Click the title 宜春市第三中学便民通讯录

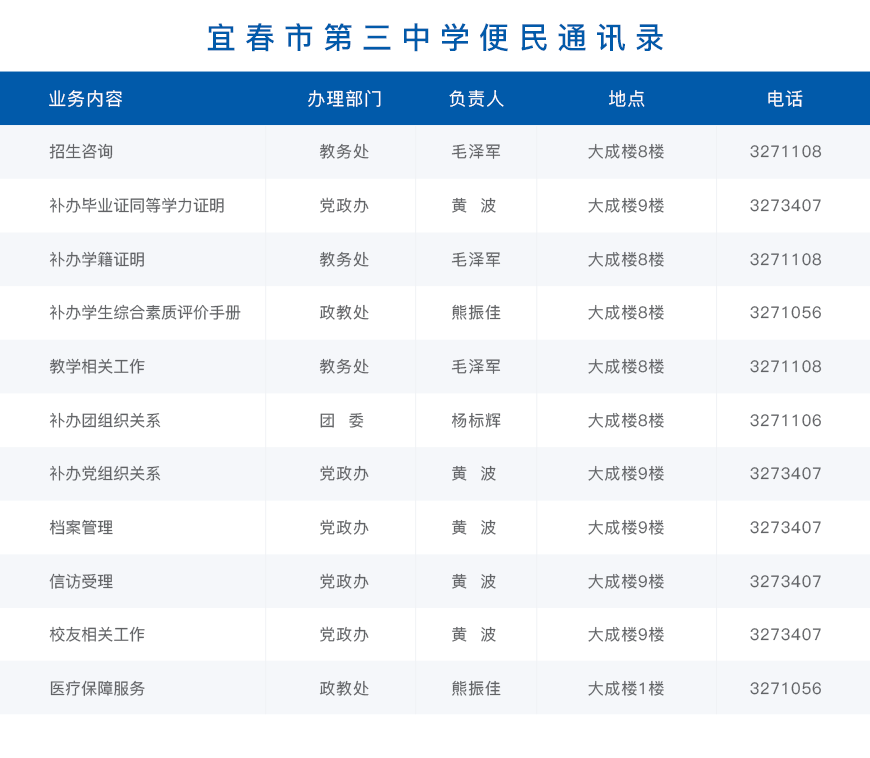tap(436, 38)
